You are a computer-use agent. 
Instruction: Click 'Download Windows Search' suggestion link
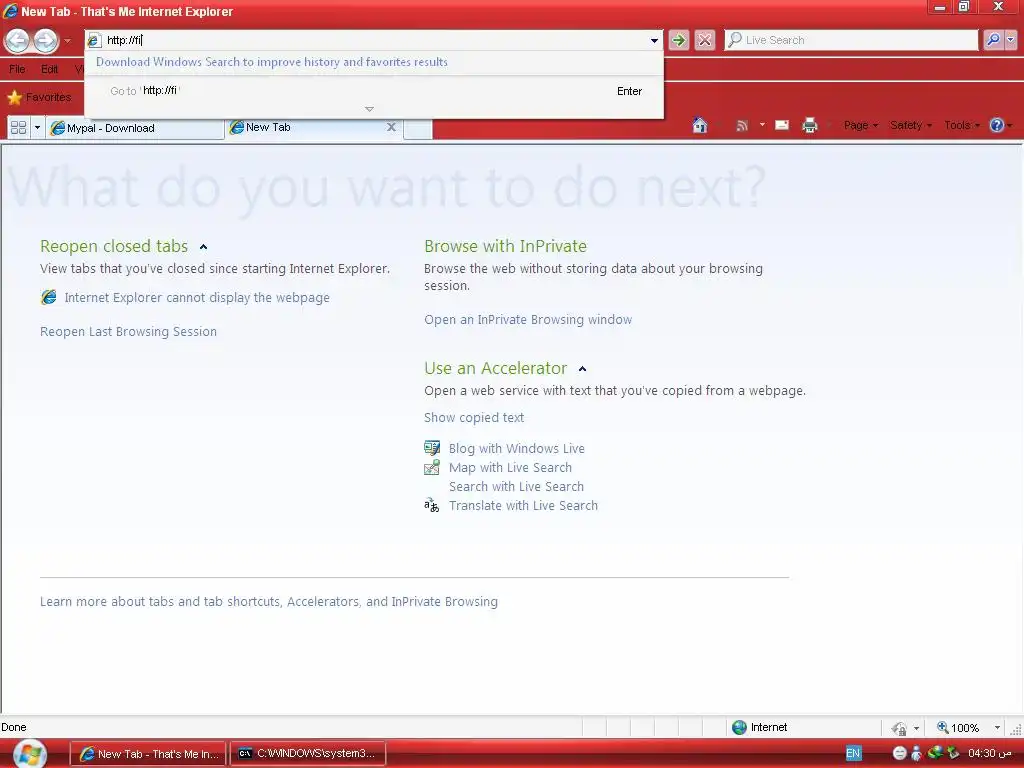[x=272, y=62]
